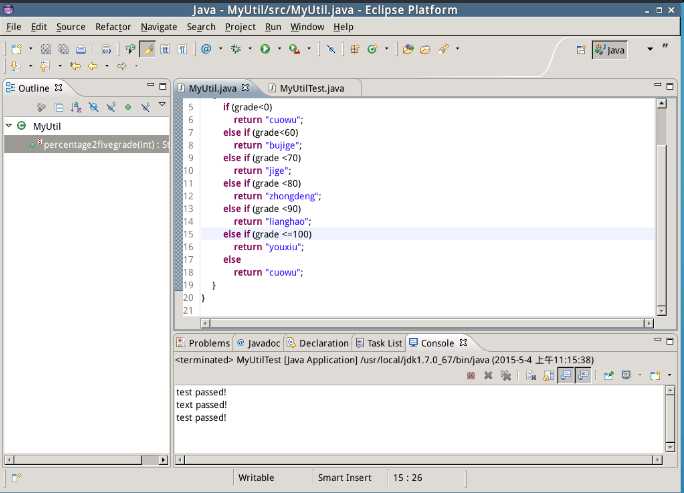The image size is (684, 493).
Task: Click the Skip All Breakpoints icon
Action: click(332, 49)
